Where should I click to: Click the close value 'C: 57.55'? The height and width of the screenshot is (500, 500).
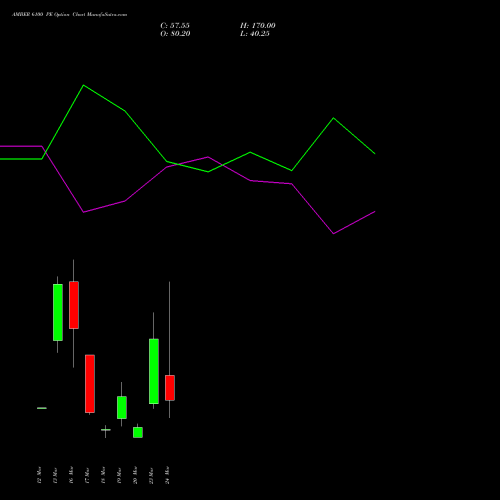click(175, 26)
